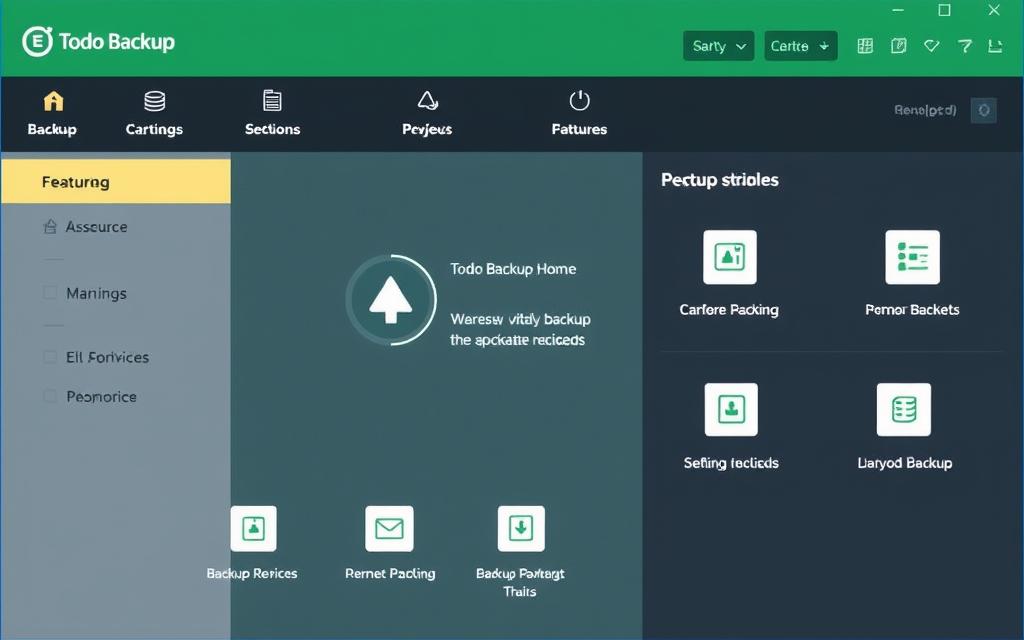
Task: Click the Backup tab house icon
Action: [54, 101]
